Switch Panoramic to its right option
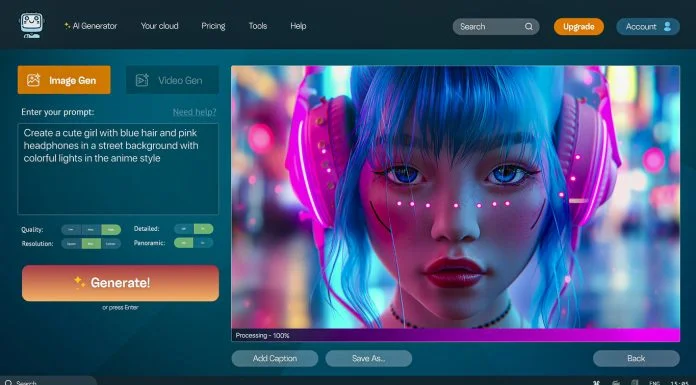This screenshot has width=696, height=385. (x=204, y=243)
